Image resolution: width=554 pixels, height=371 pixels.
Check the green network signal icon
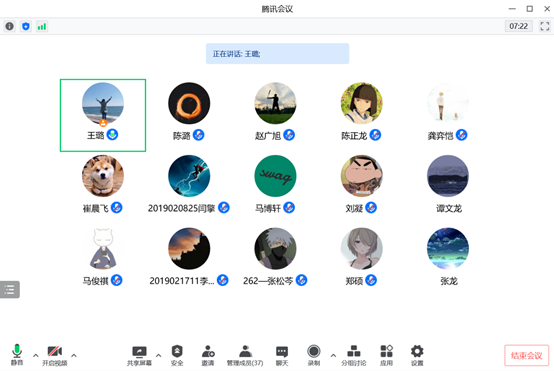pyautogui.click(x=42, y=26)
